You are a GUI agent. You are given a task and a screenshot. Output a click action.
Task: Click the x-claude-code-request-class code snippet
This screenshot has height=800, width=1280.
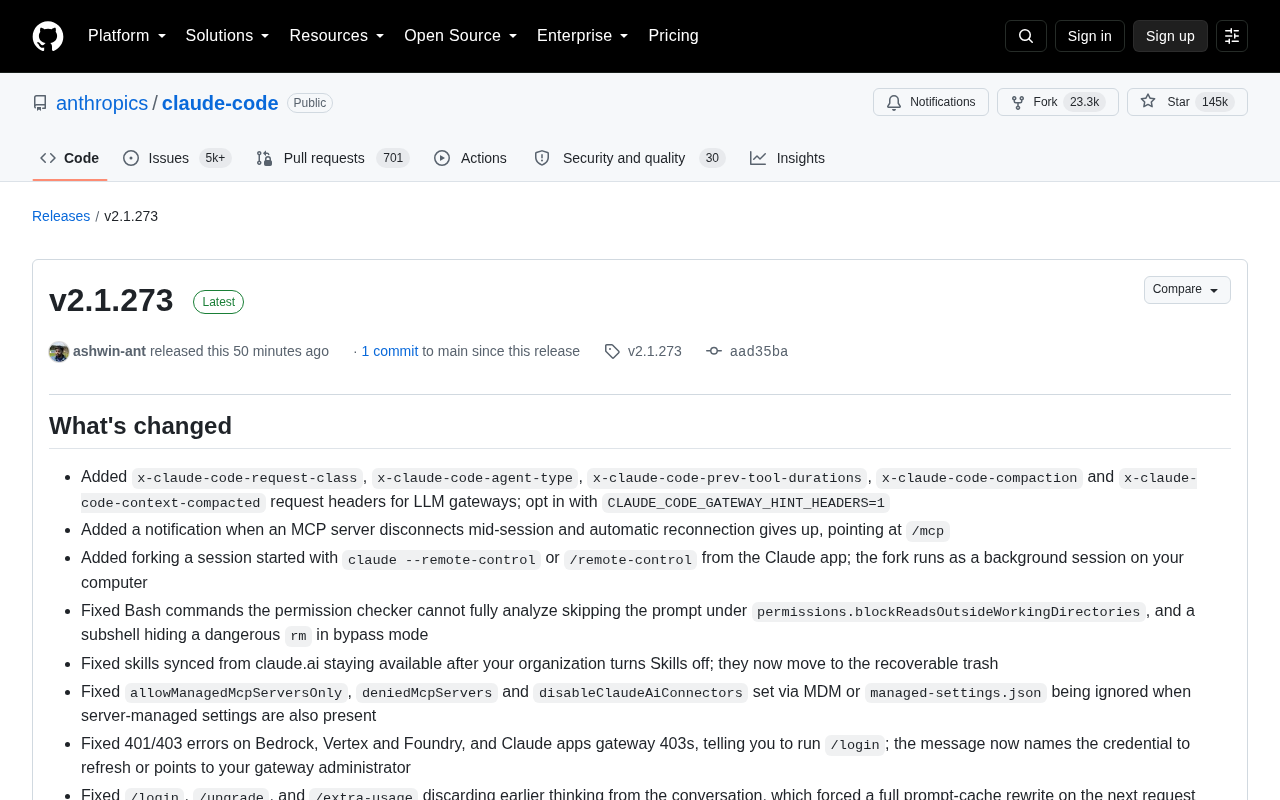(x=247, y=478)
